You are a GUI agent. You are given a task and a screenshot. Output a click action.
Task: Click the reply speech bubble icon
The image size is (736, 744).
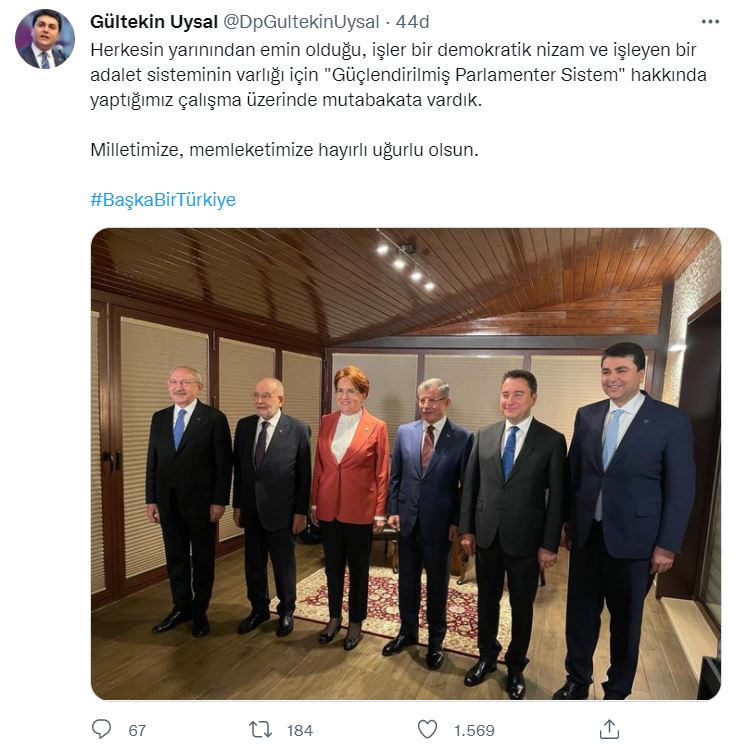click(x=101, y=729)
